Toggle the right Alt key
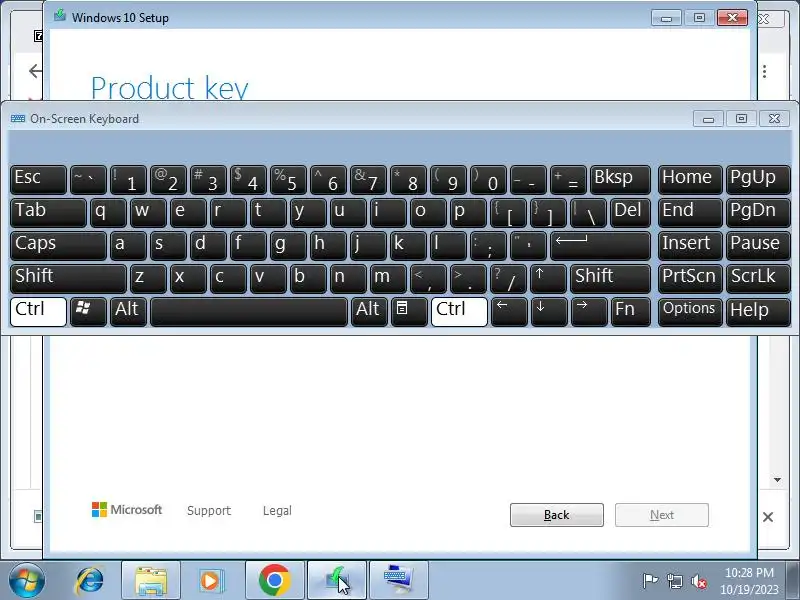800x600 pixels. (x=368, y=312)
